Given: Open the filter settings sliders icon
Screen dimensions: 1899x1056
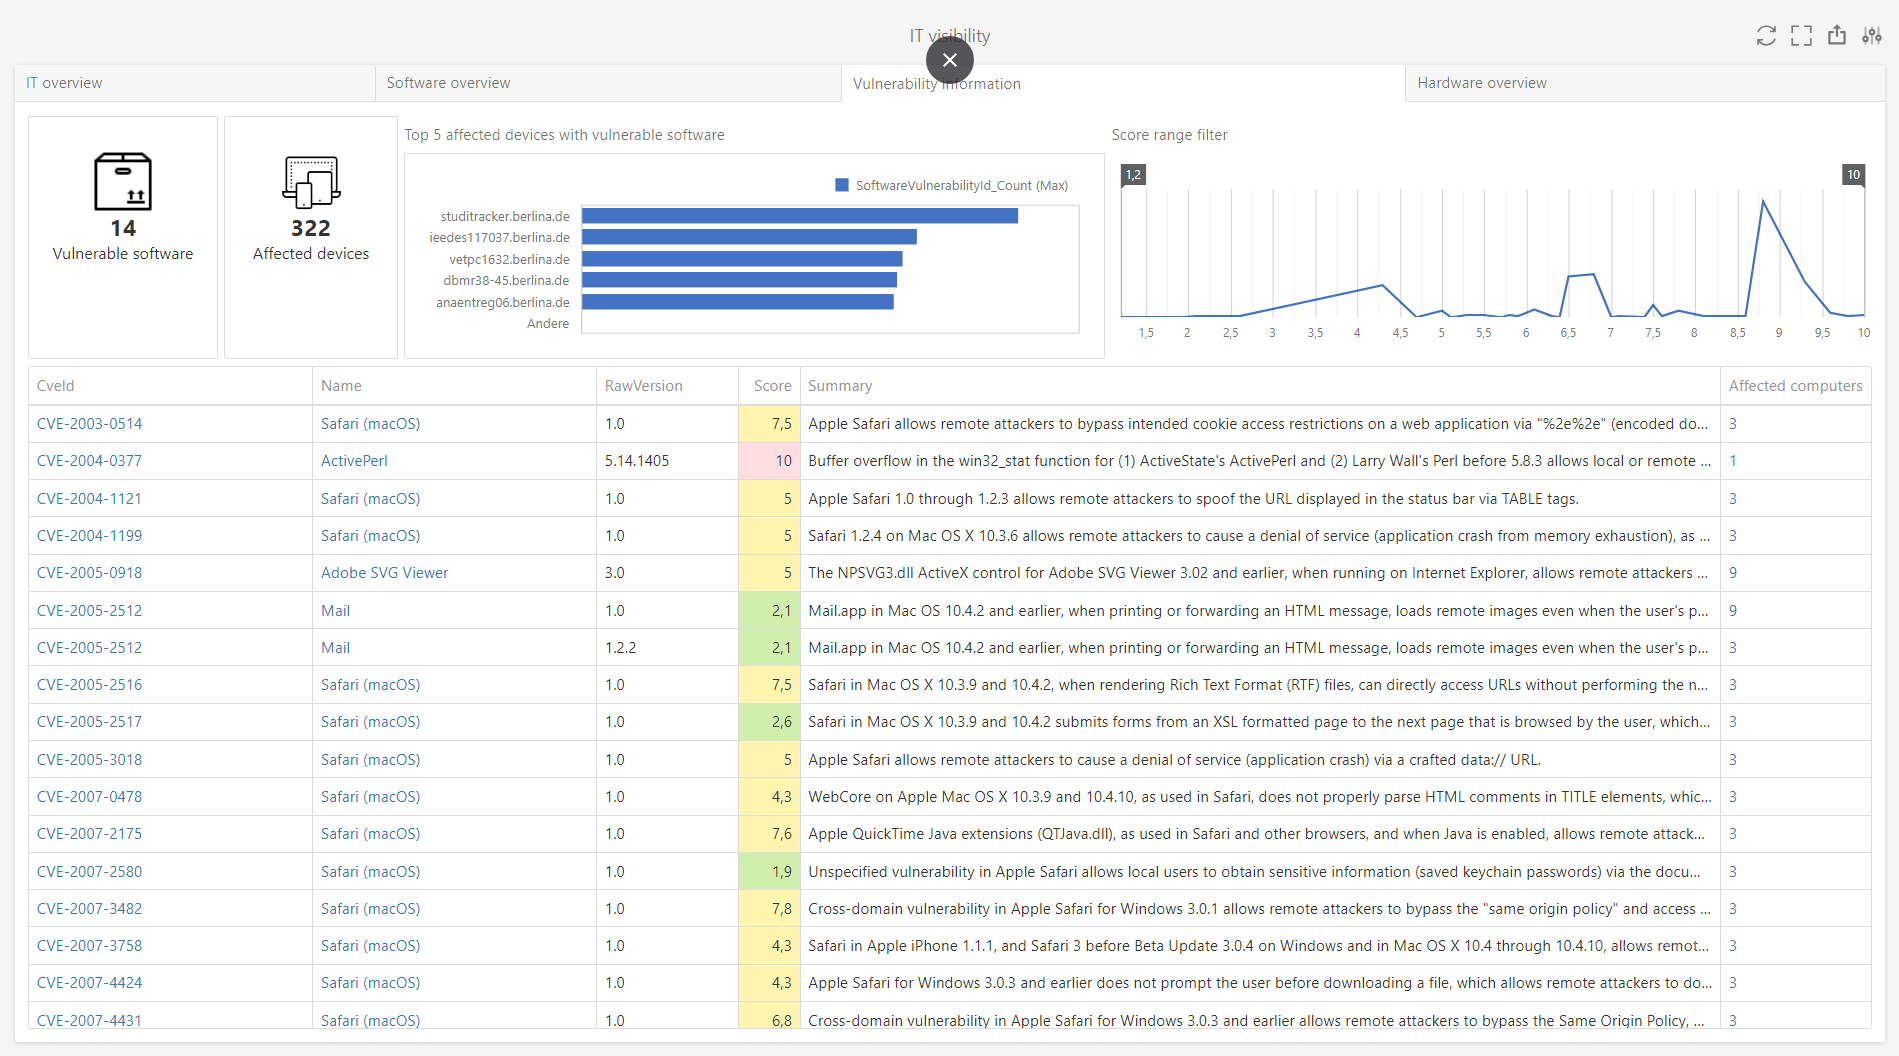Looking at the screenshot, I should tap(1872, 35).
